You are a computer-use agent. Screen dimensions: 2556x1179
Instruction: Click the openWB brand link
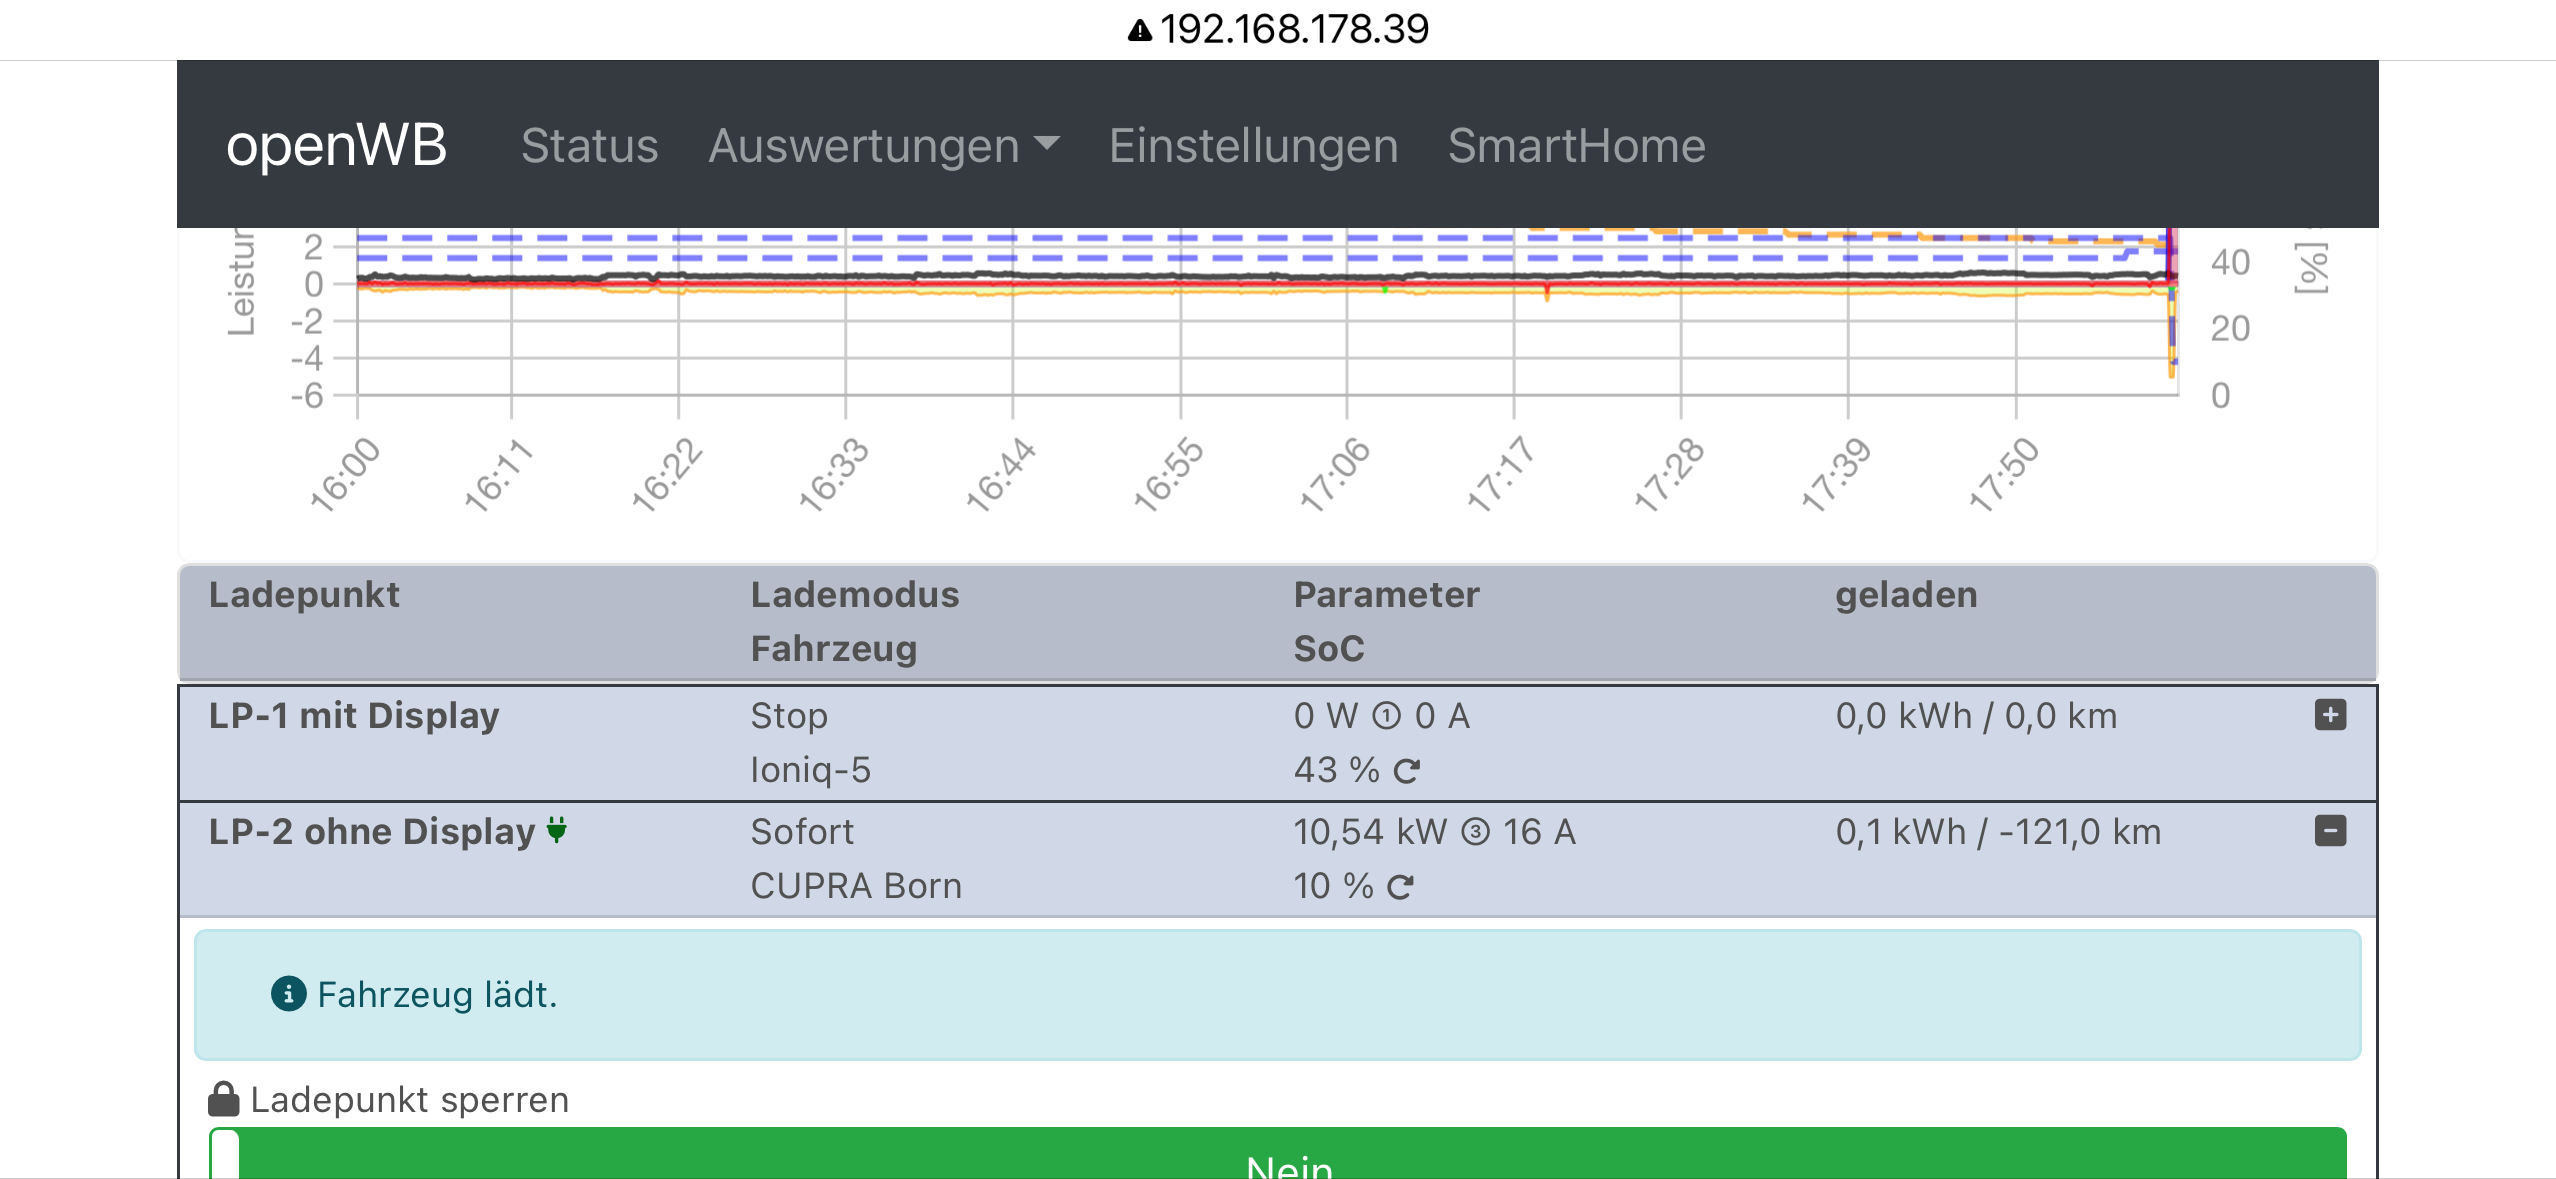click(x=336, y=145)
